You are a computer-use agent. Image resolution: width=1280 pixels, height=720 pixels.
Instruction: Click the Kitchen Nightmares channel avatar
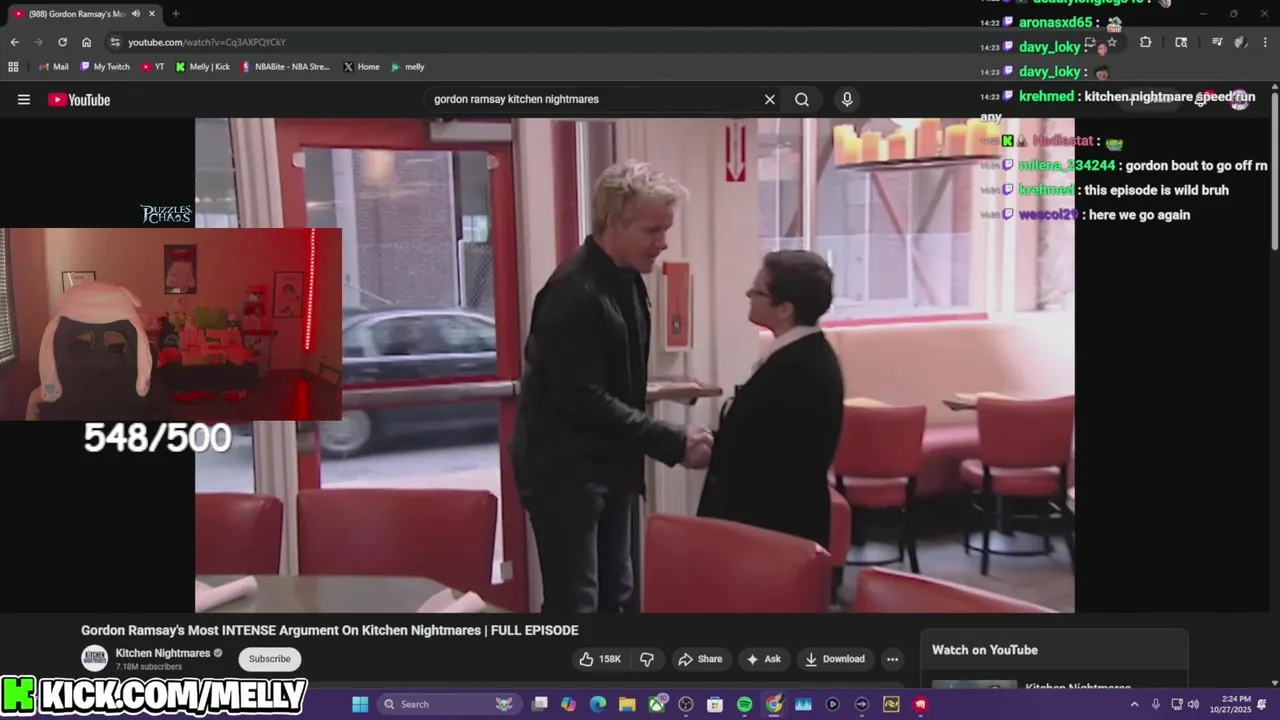pos(95,658)
